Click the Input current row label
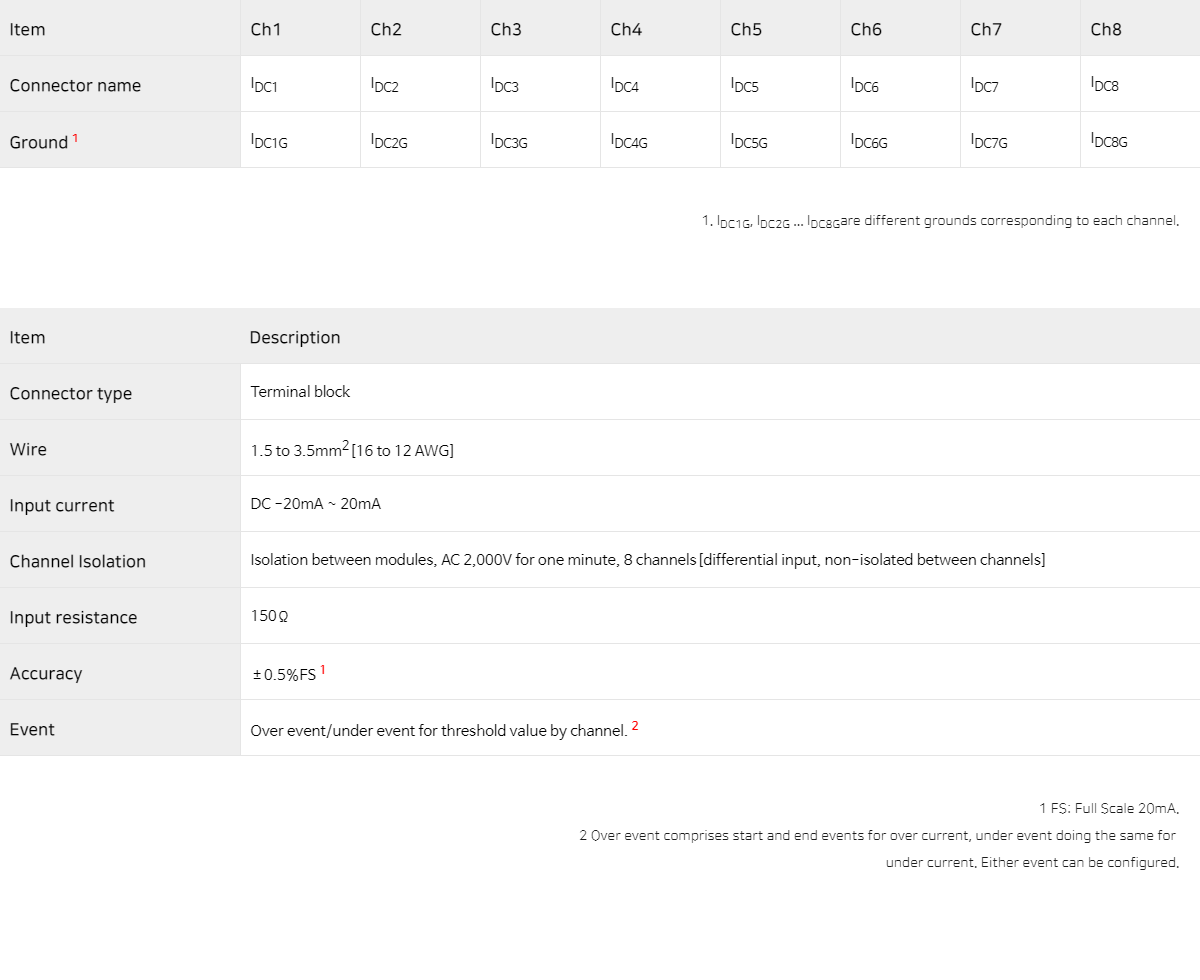The height and width of the screenshot is (980, 1200). coord(62,505)
